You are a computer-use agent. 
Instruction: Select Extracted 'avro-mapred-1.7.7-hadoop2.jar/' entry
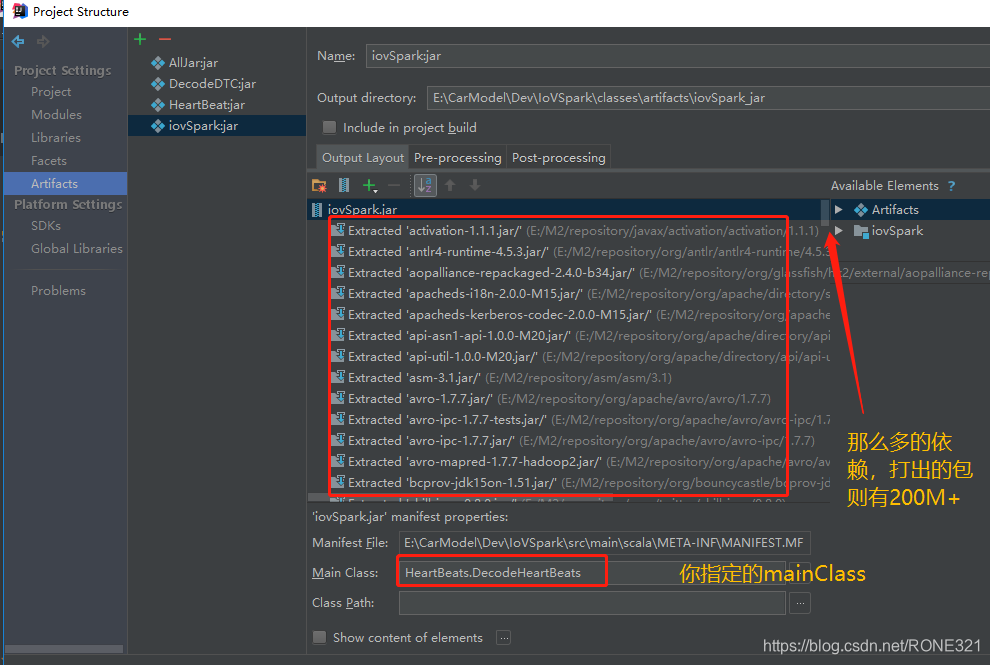pyautogui.click(x=579, y=462)
